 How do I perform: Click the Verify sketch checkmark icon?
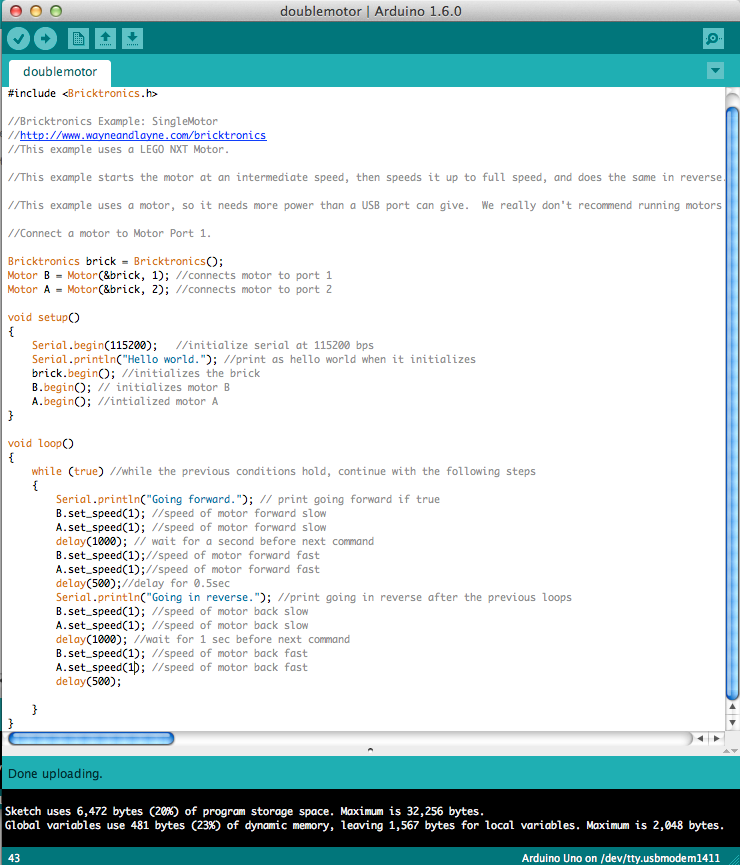click(x=19, y=39)
